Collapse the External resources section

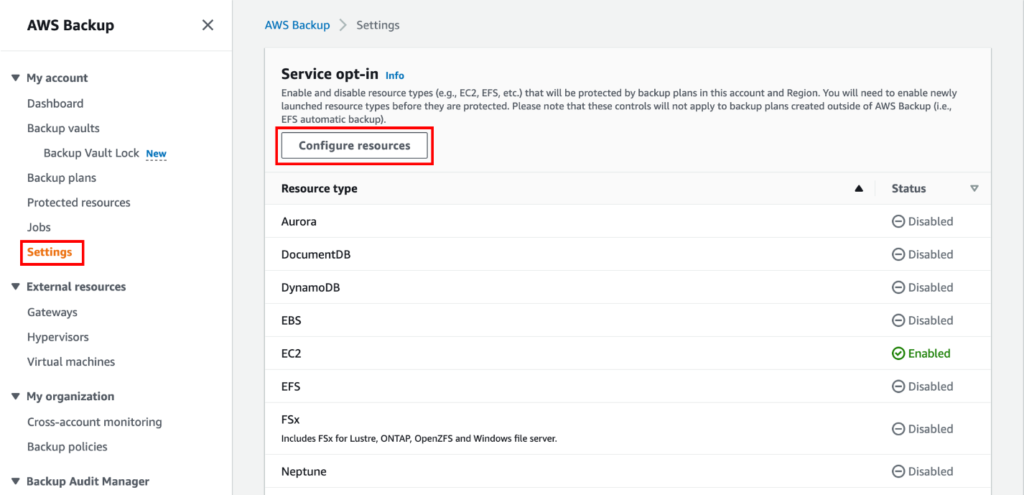click(x=16, y=287)
